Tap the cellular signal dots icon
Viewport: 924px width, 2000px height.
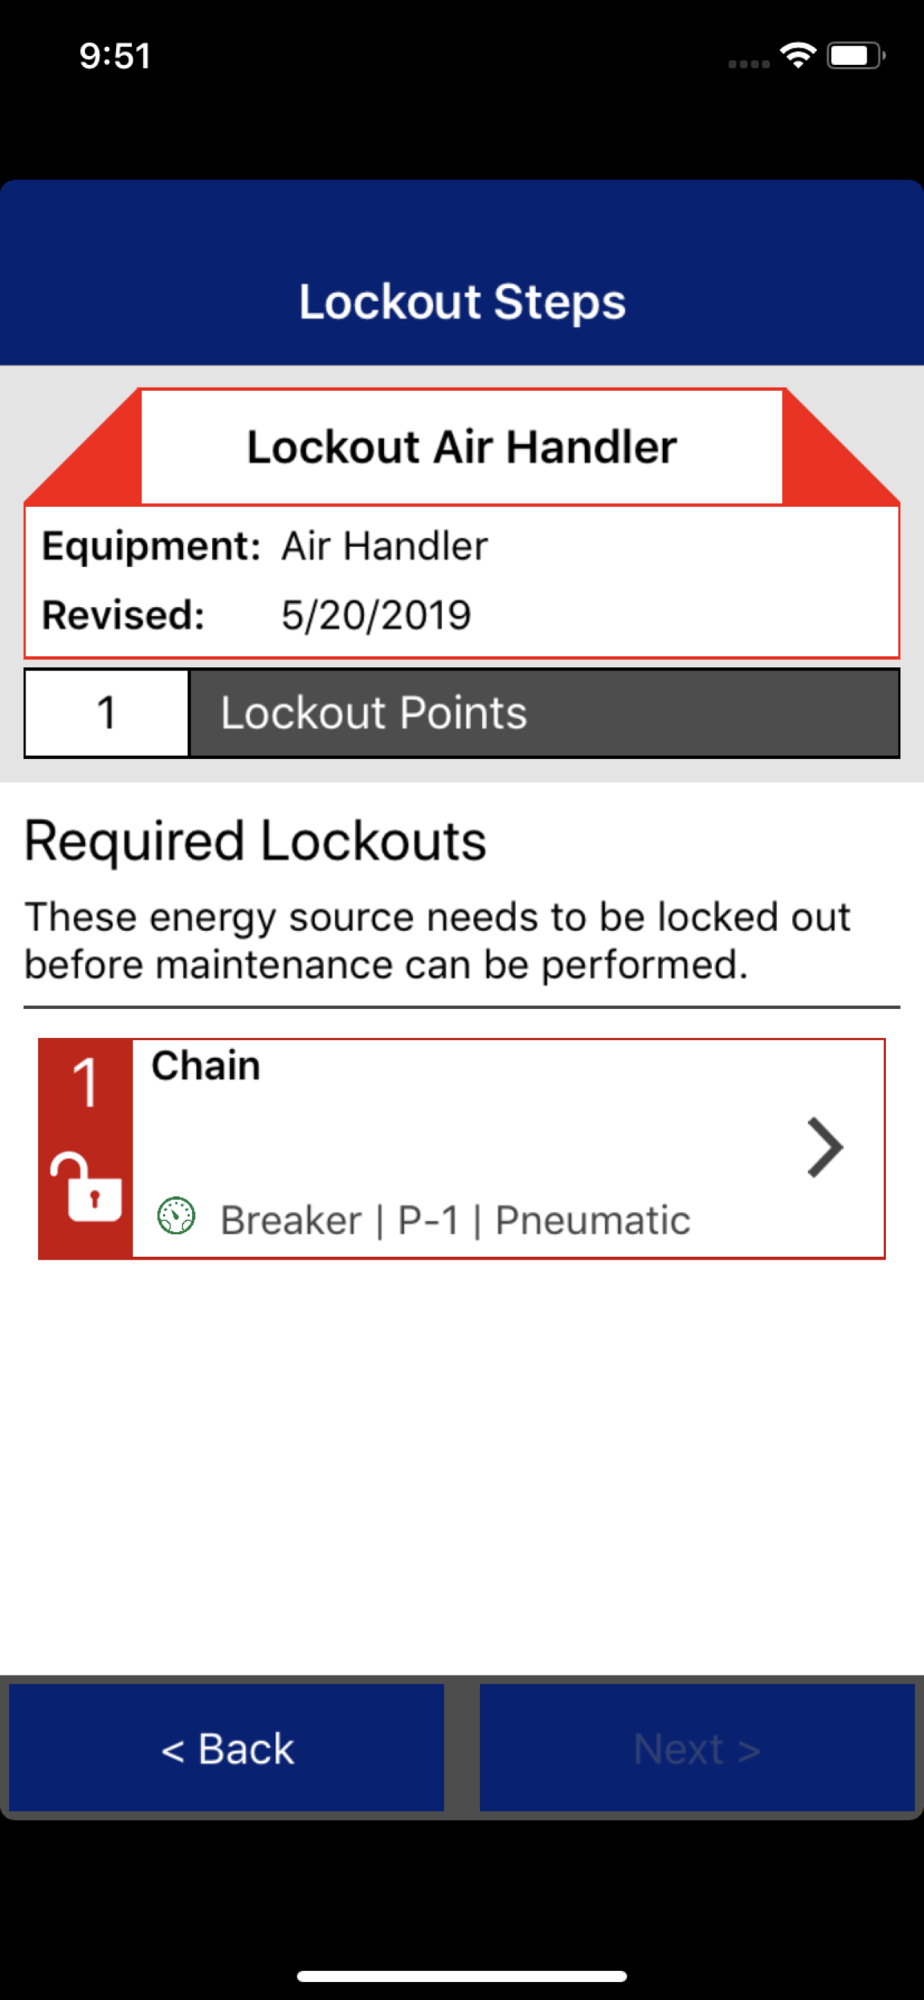[749, 64]
